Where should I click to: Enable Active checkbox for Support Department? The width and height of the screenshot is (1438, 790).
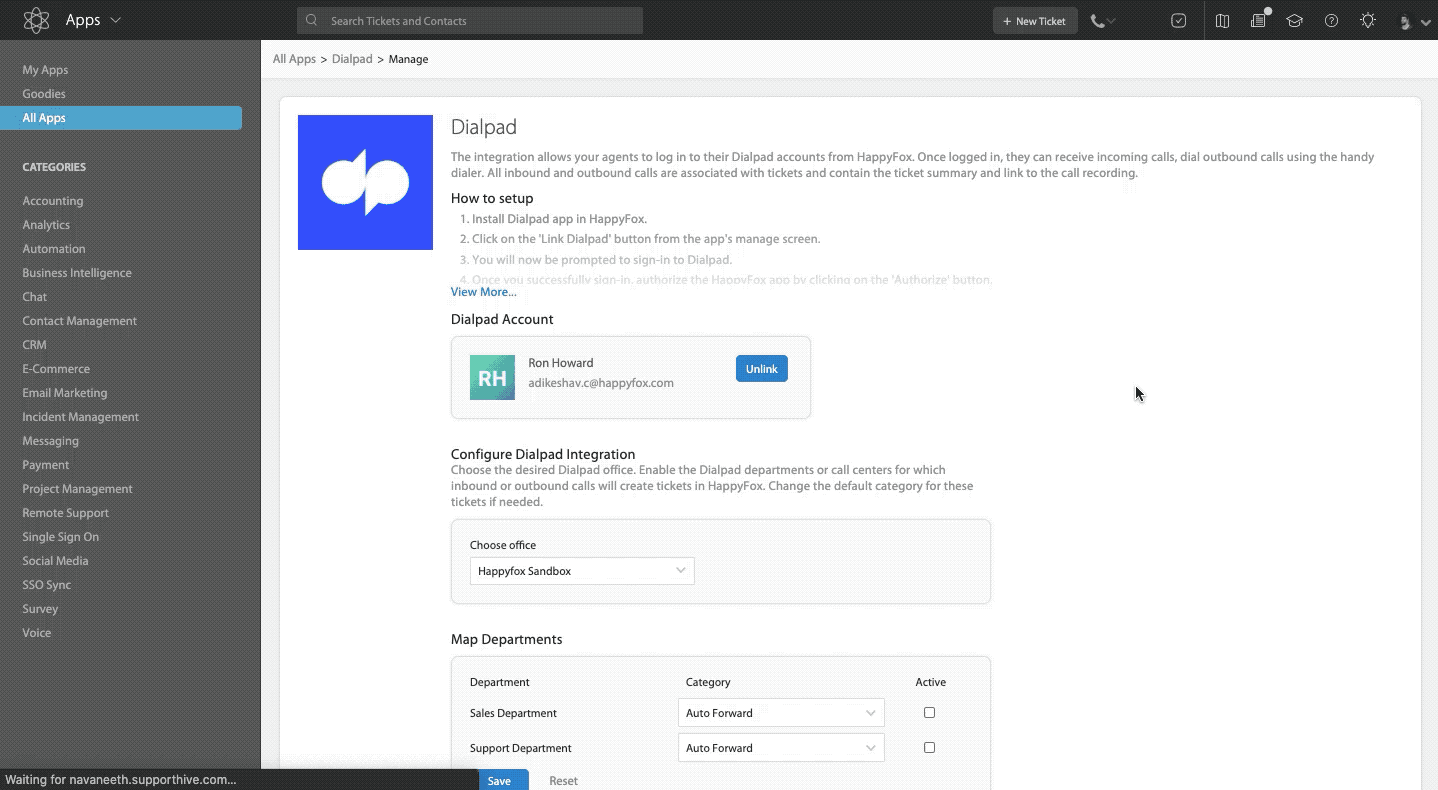(x=929, y=747)
